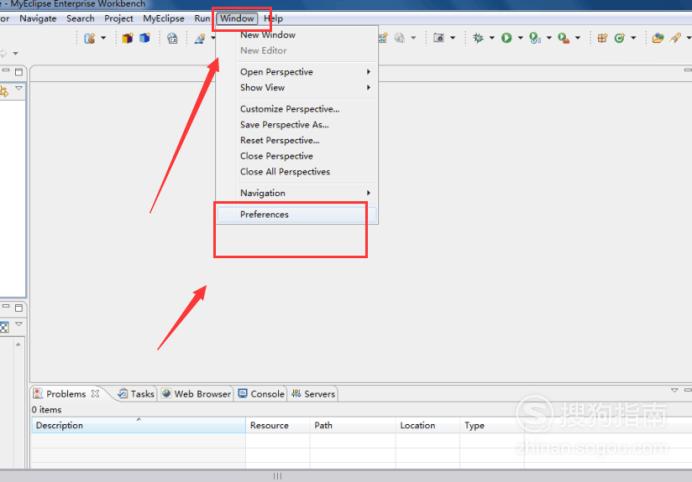Open the Navigate menu

38,19
